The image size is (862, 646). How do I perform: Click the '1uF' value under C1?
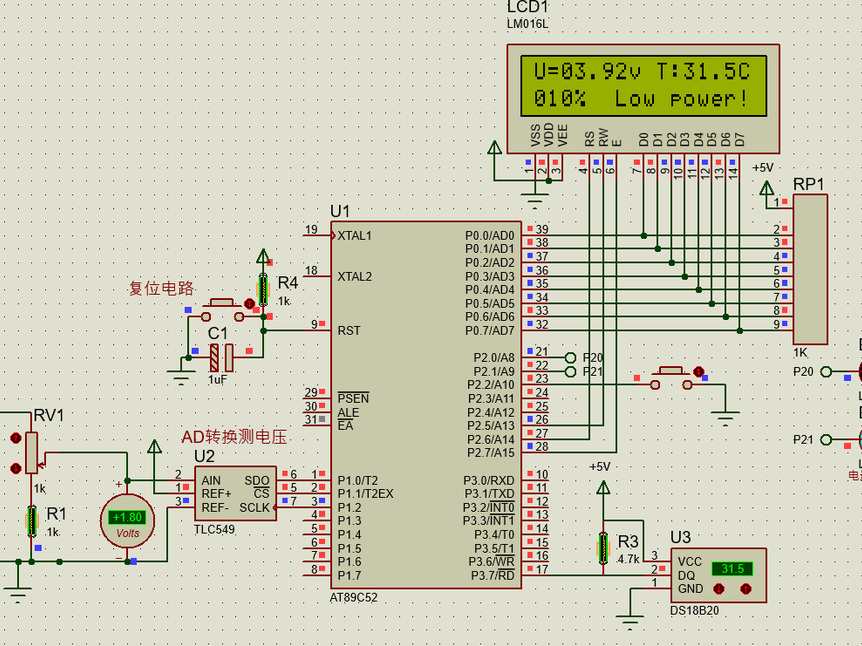pos(217,380)
